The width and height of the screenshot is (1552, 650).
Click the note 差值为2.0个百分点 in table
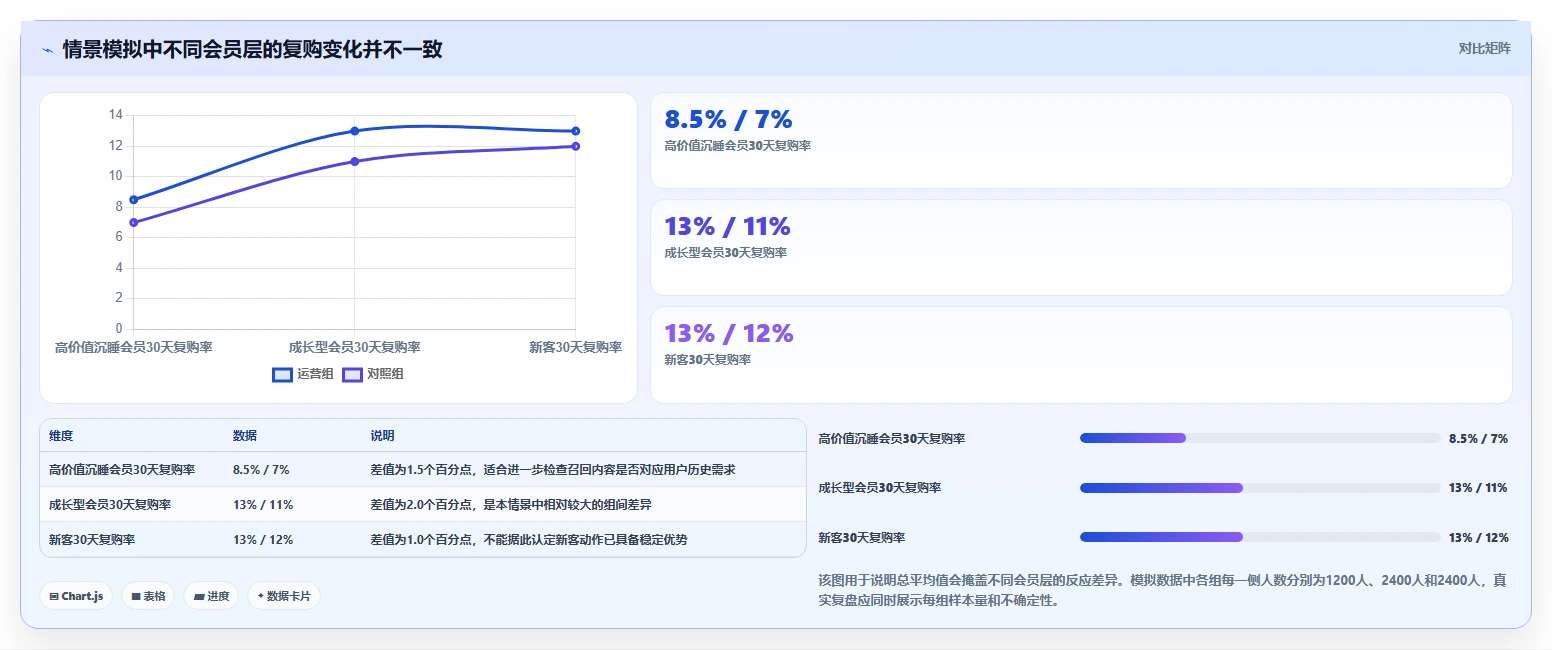pyautogui.click(x=511, y=504)
